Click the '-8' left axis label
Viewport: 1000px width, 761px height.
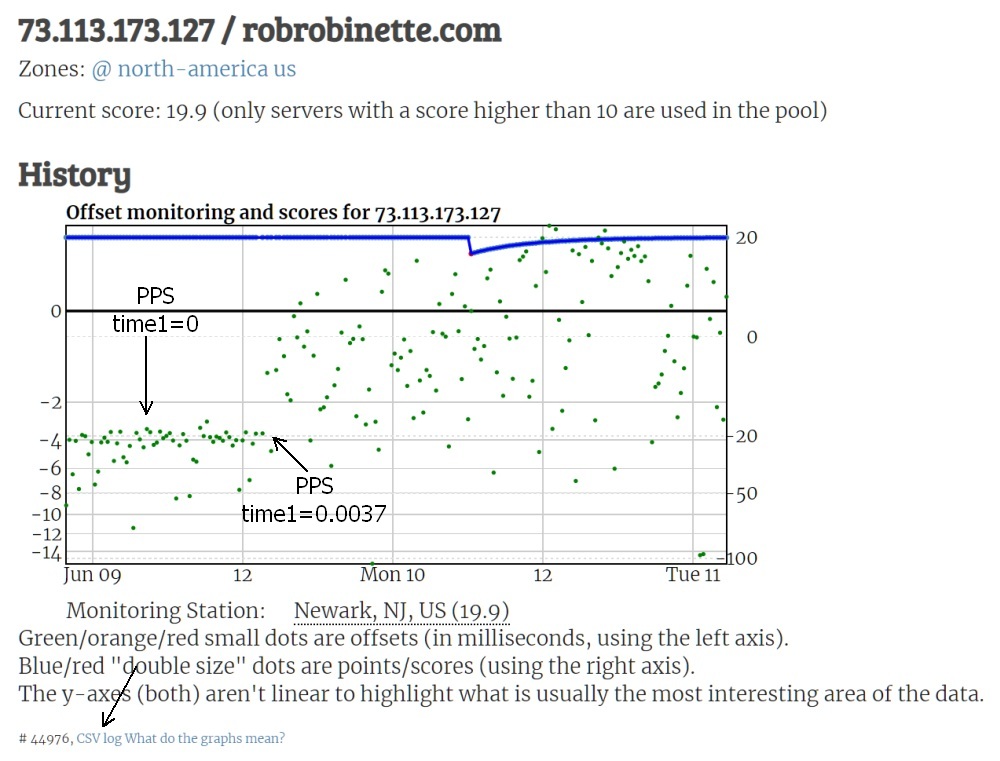51,493
